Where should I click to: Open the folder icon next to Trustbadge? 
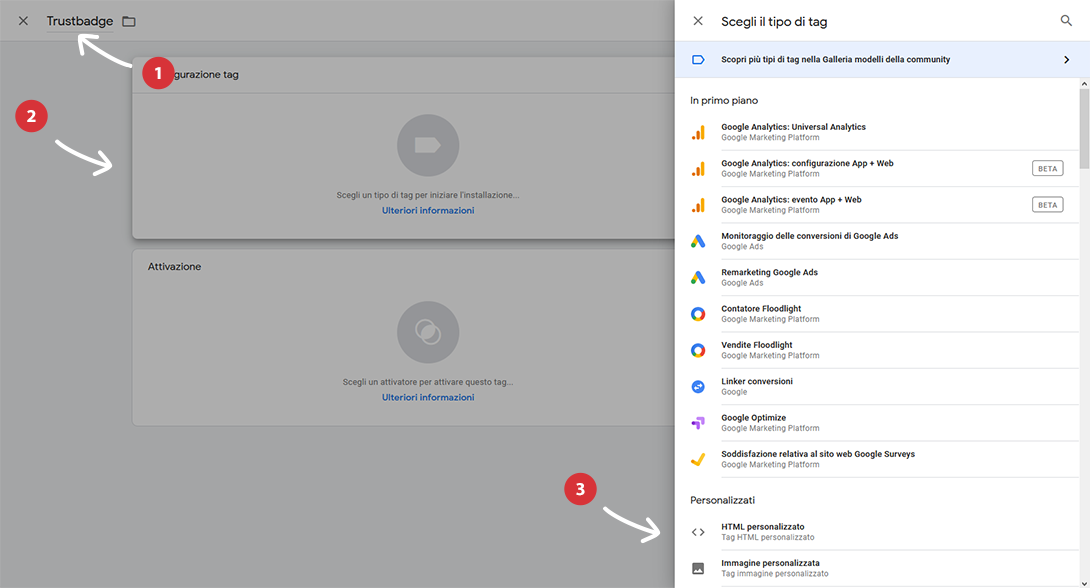pos(129,22)
